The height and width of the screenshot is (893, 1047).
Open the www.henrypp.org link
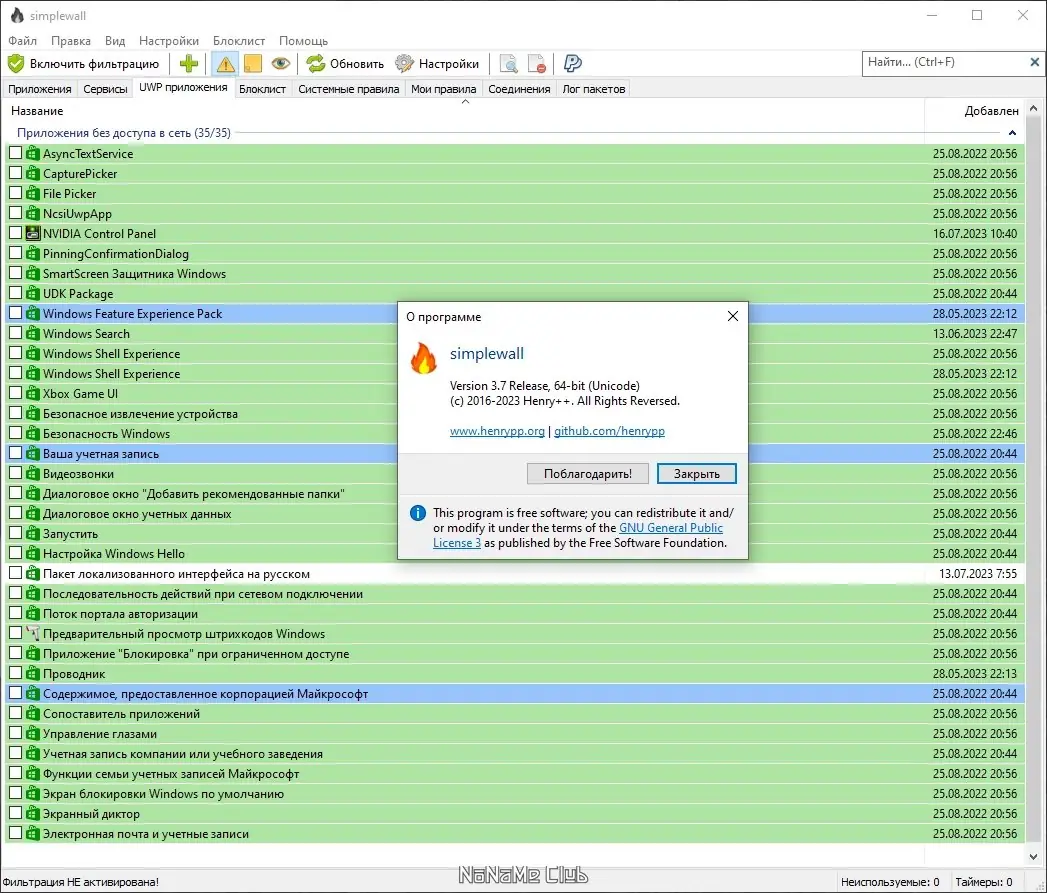coord(497,431)
